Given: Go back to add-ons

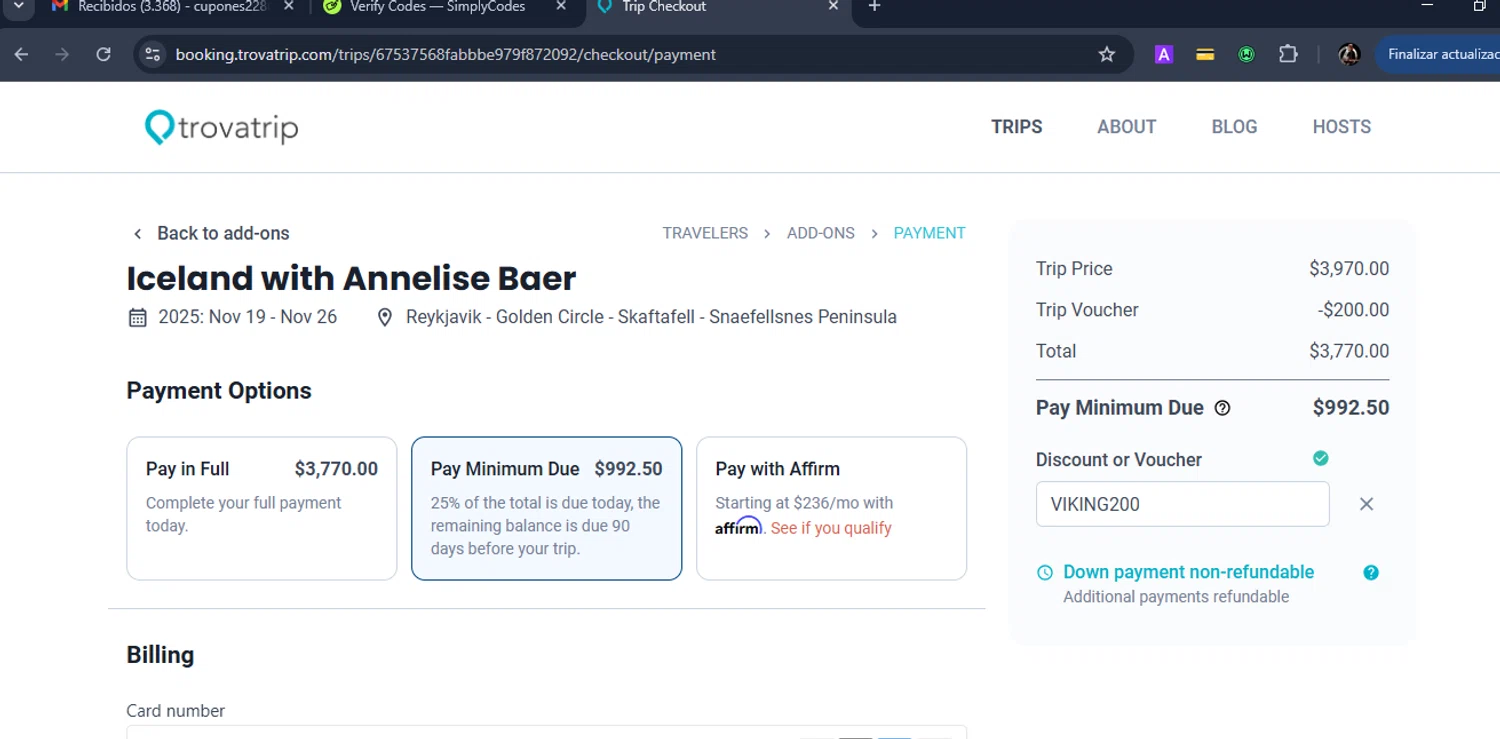Looking at the screenshot, I should point(211,233).
